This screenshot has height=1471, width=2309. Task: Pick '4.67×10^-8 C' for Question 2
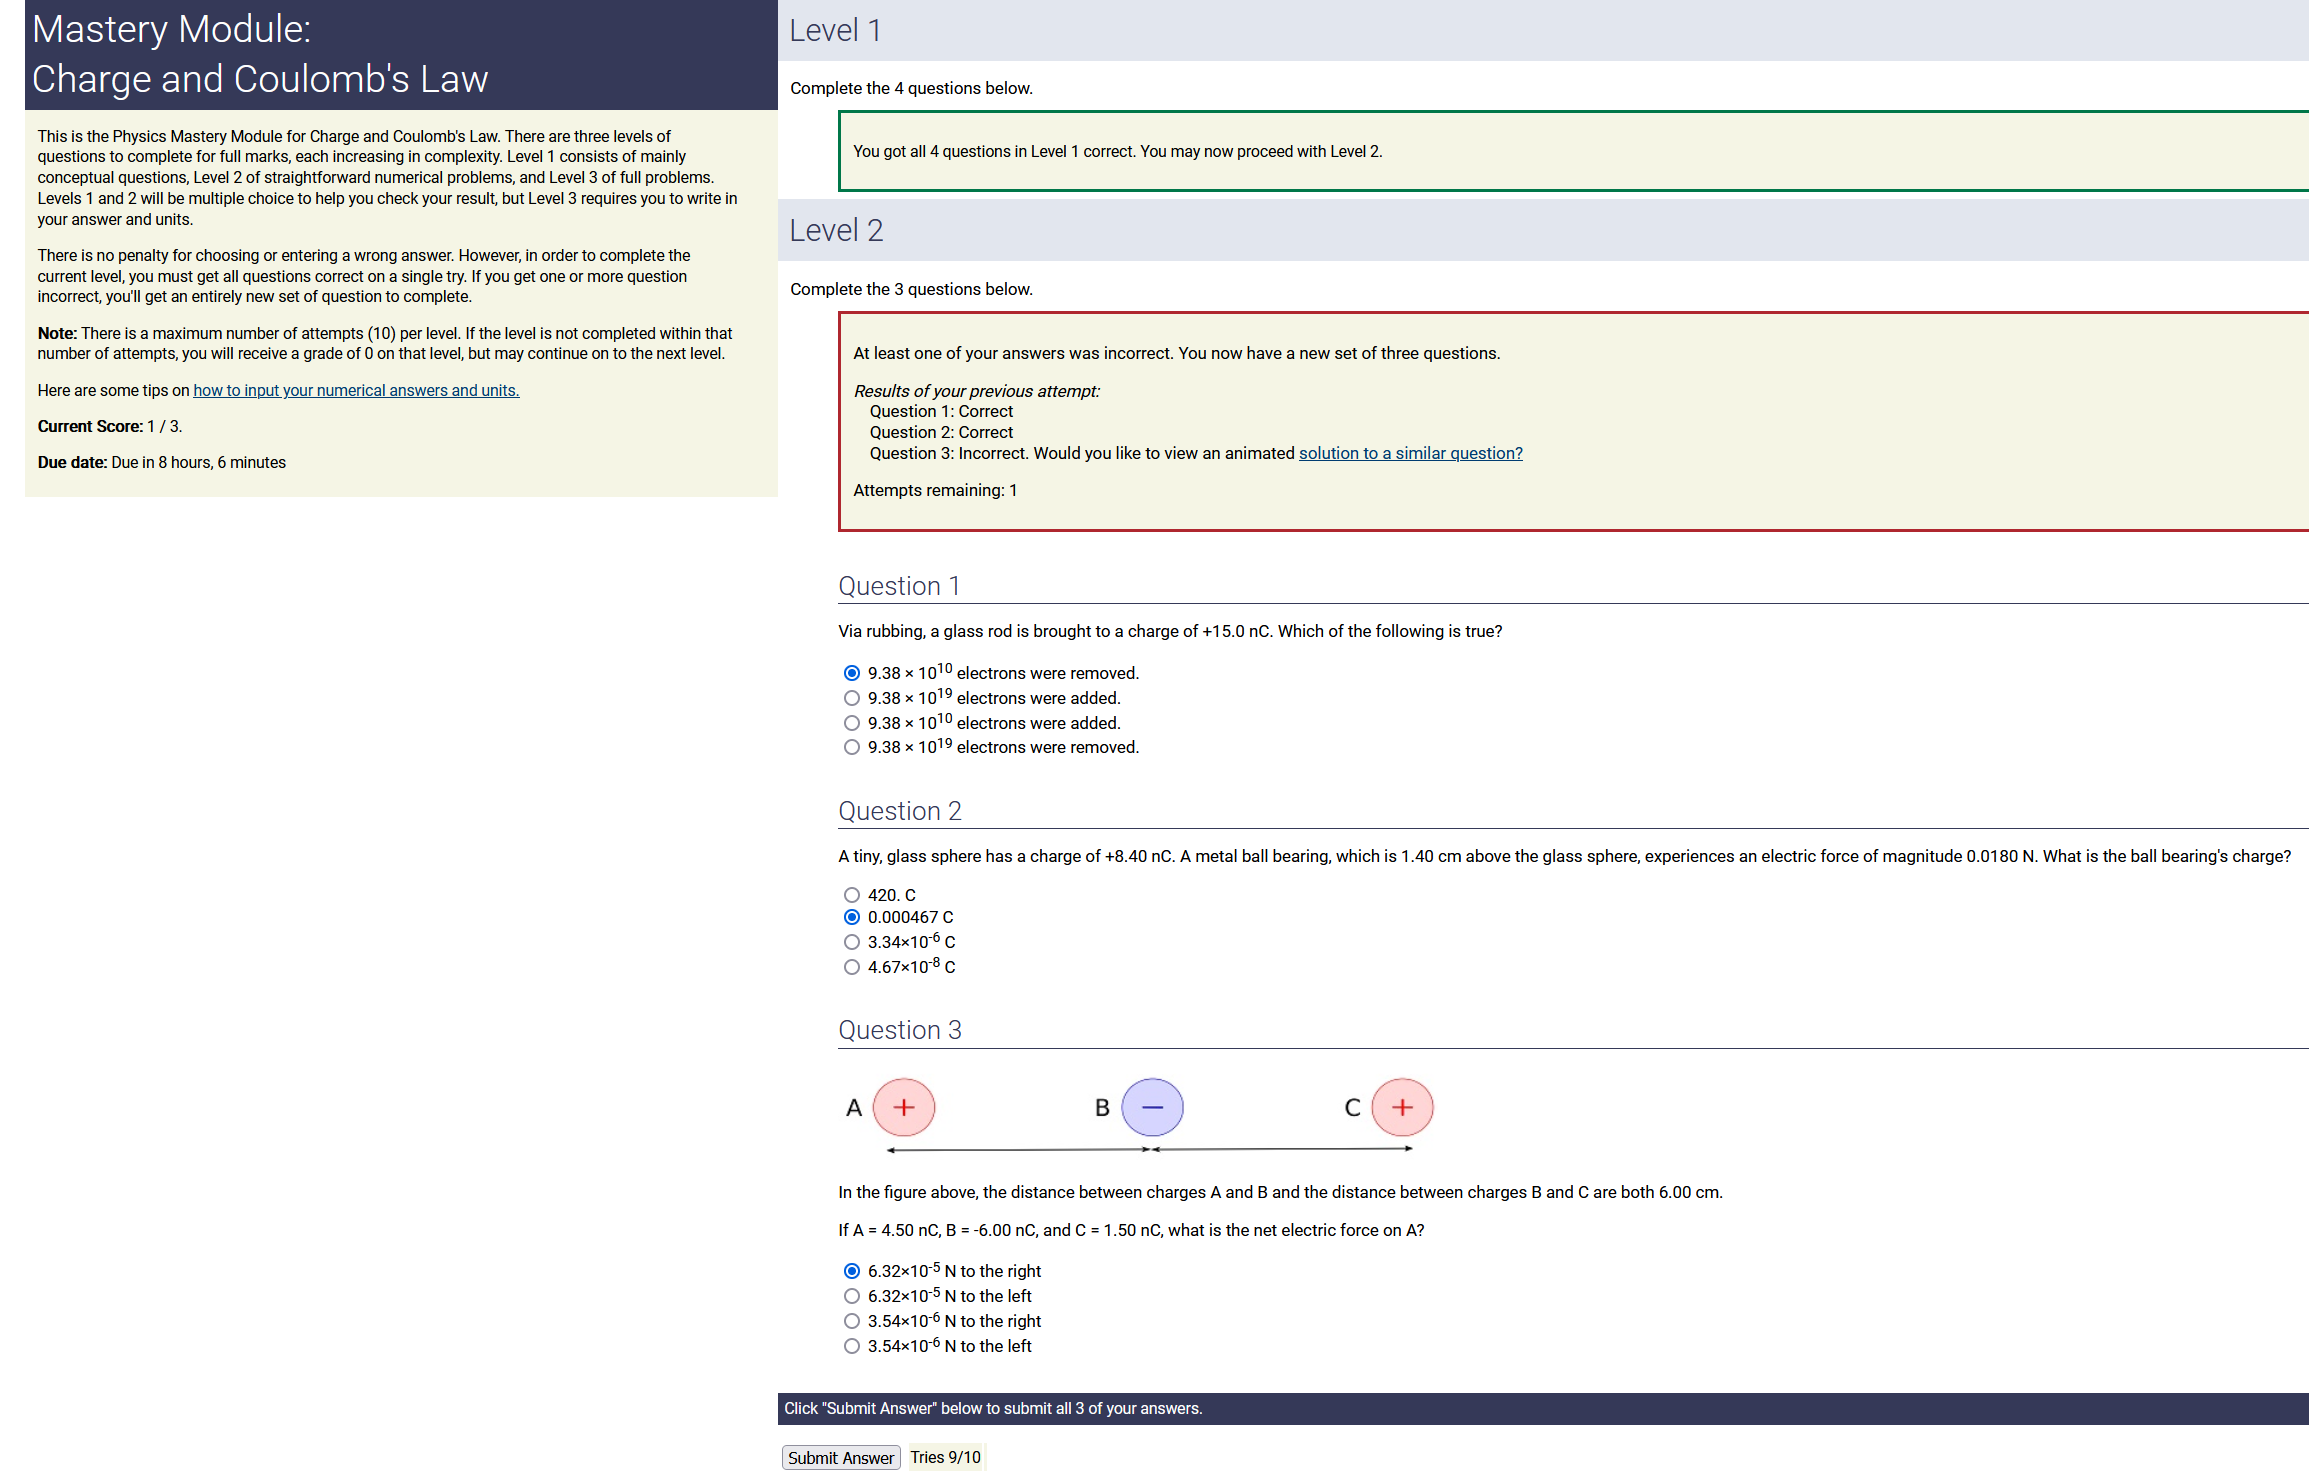[x=851, y=967]
